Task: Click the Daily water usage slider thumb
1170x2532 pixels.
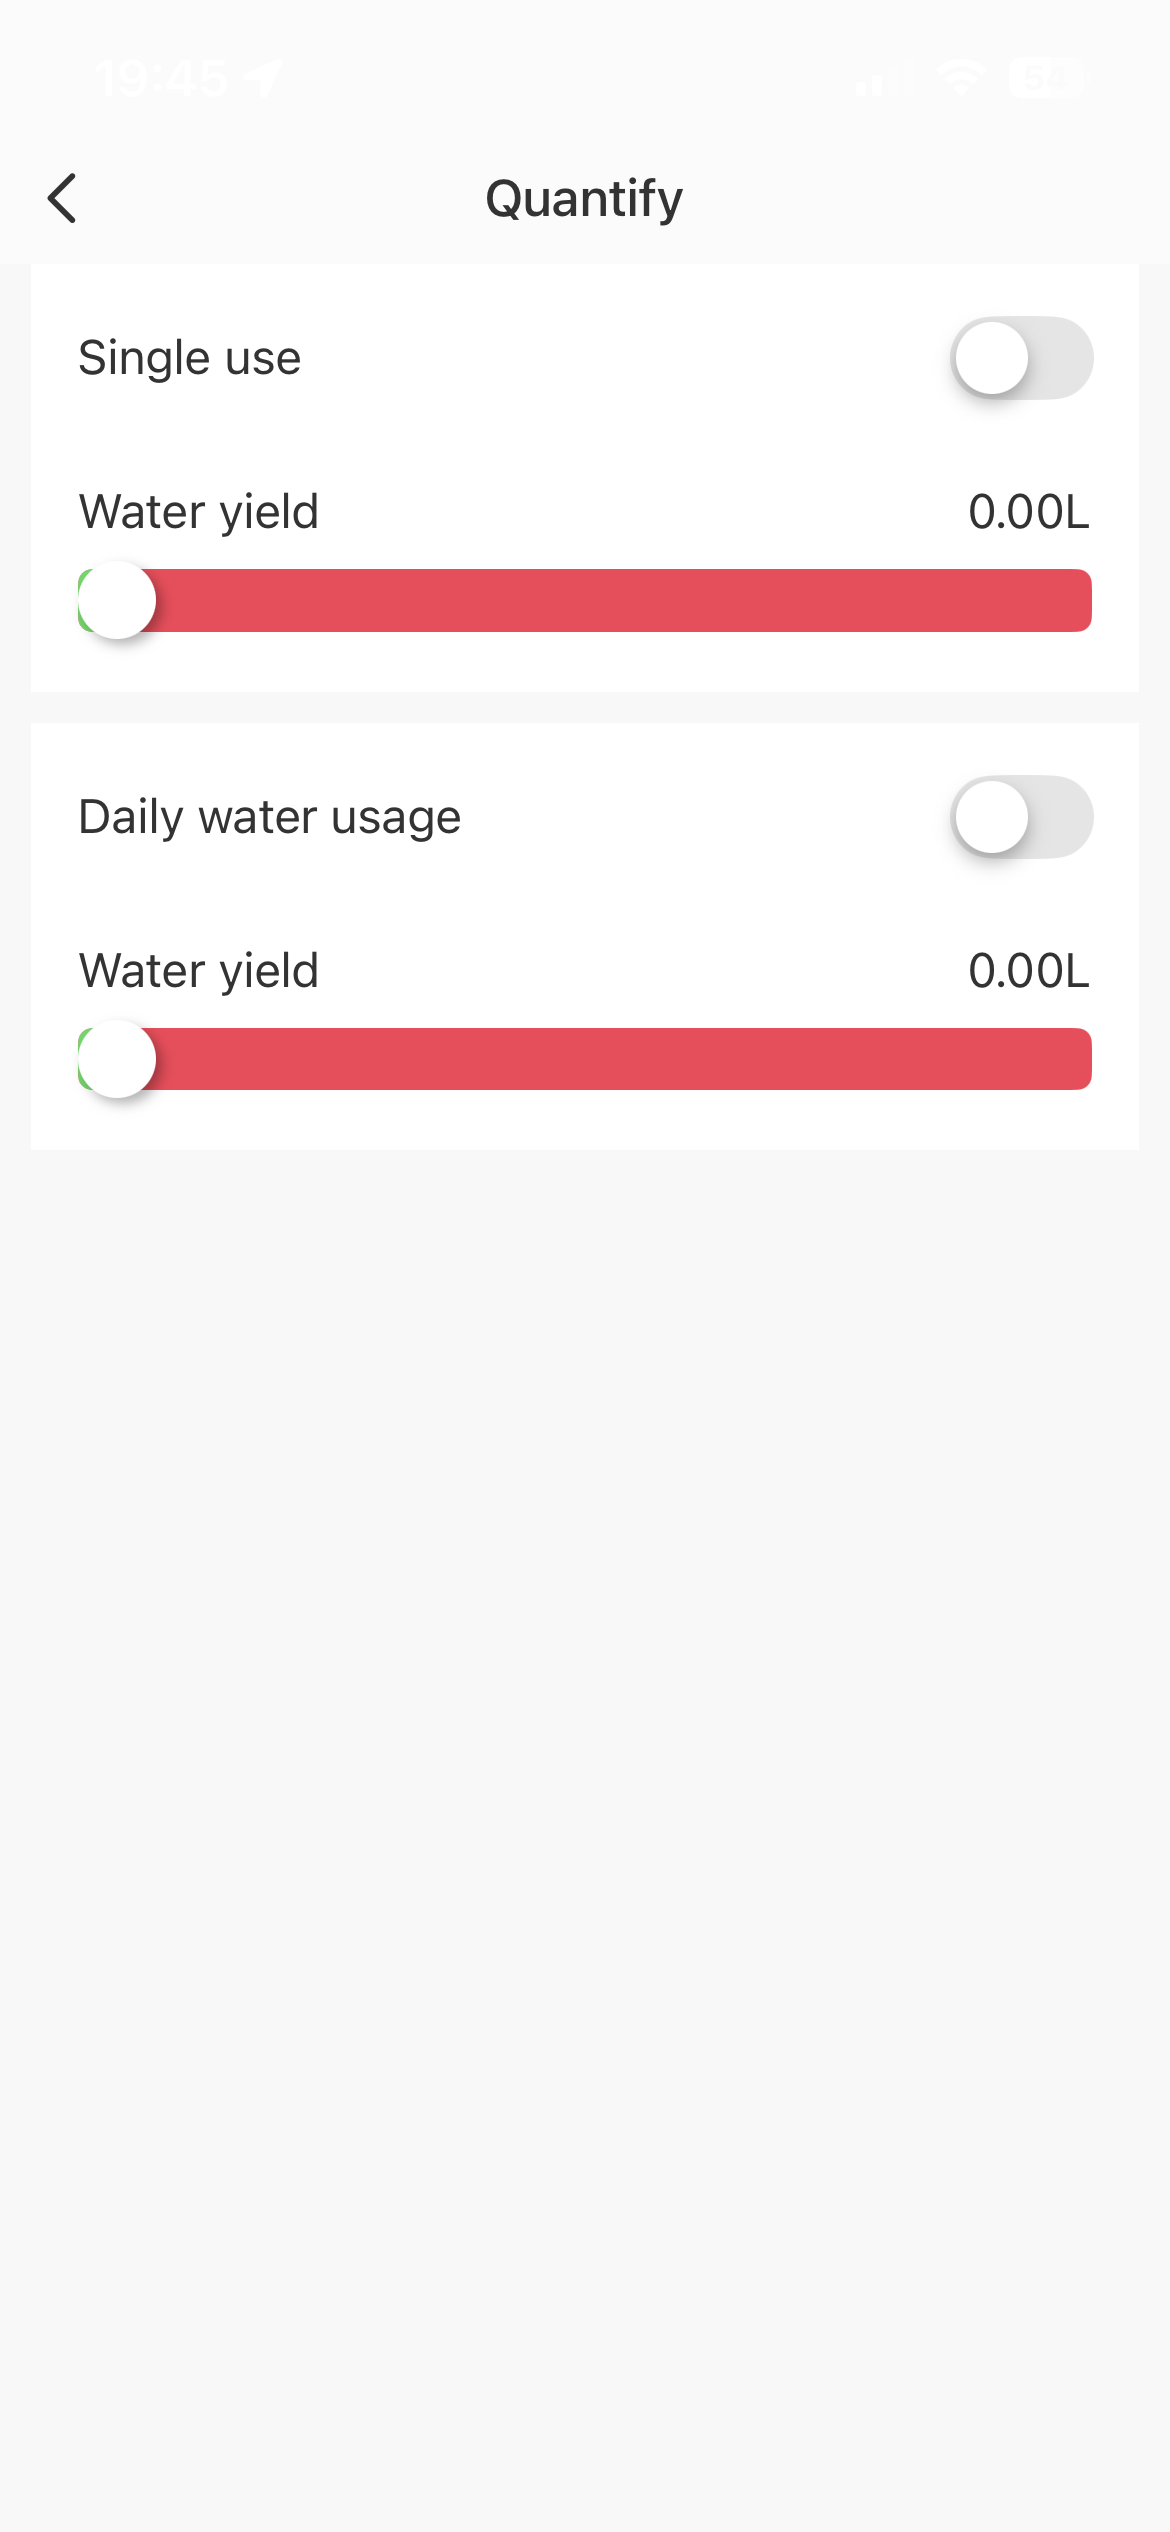Action: [x=117, y=1059]
